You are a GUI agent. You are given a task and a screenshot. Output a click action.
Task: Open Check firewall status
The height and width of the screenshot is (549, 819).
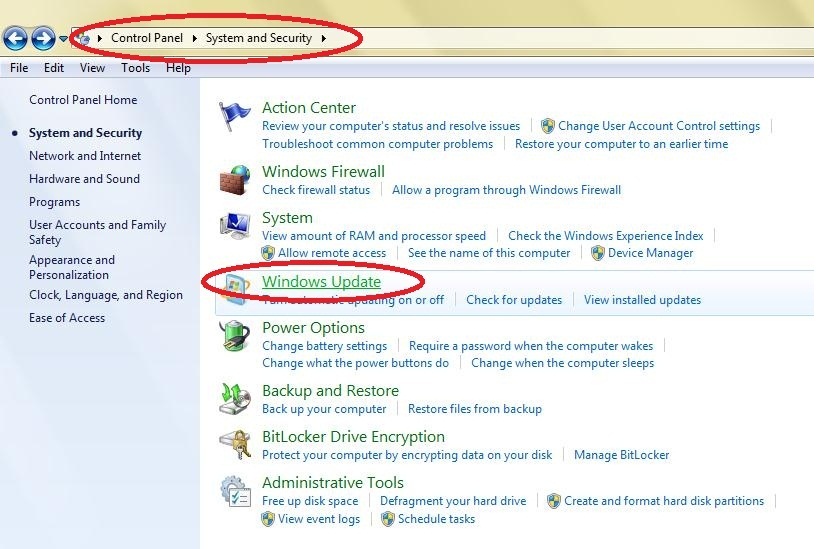[x=316, y=190]
